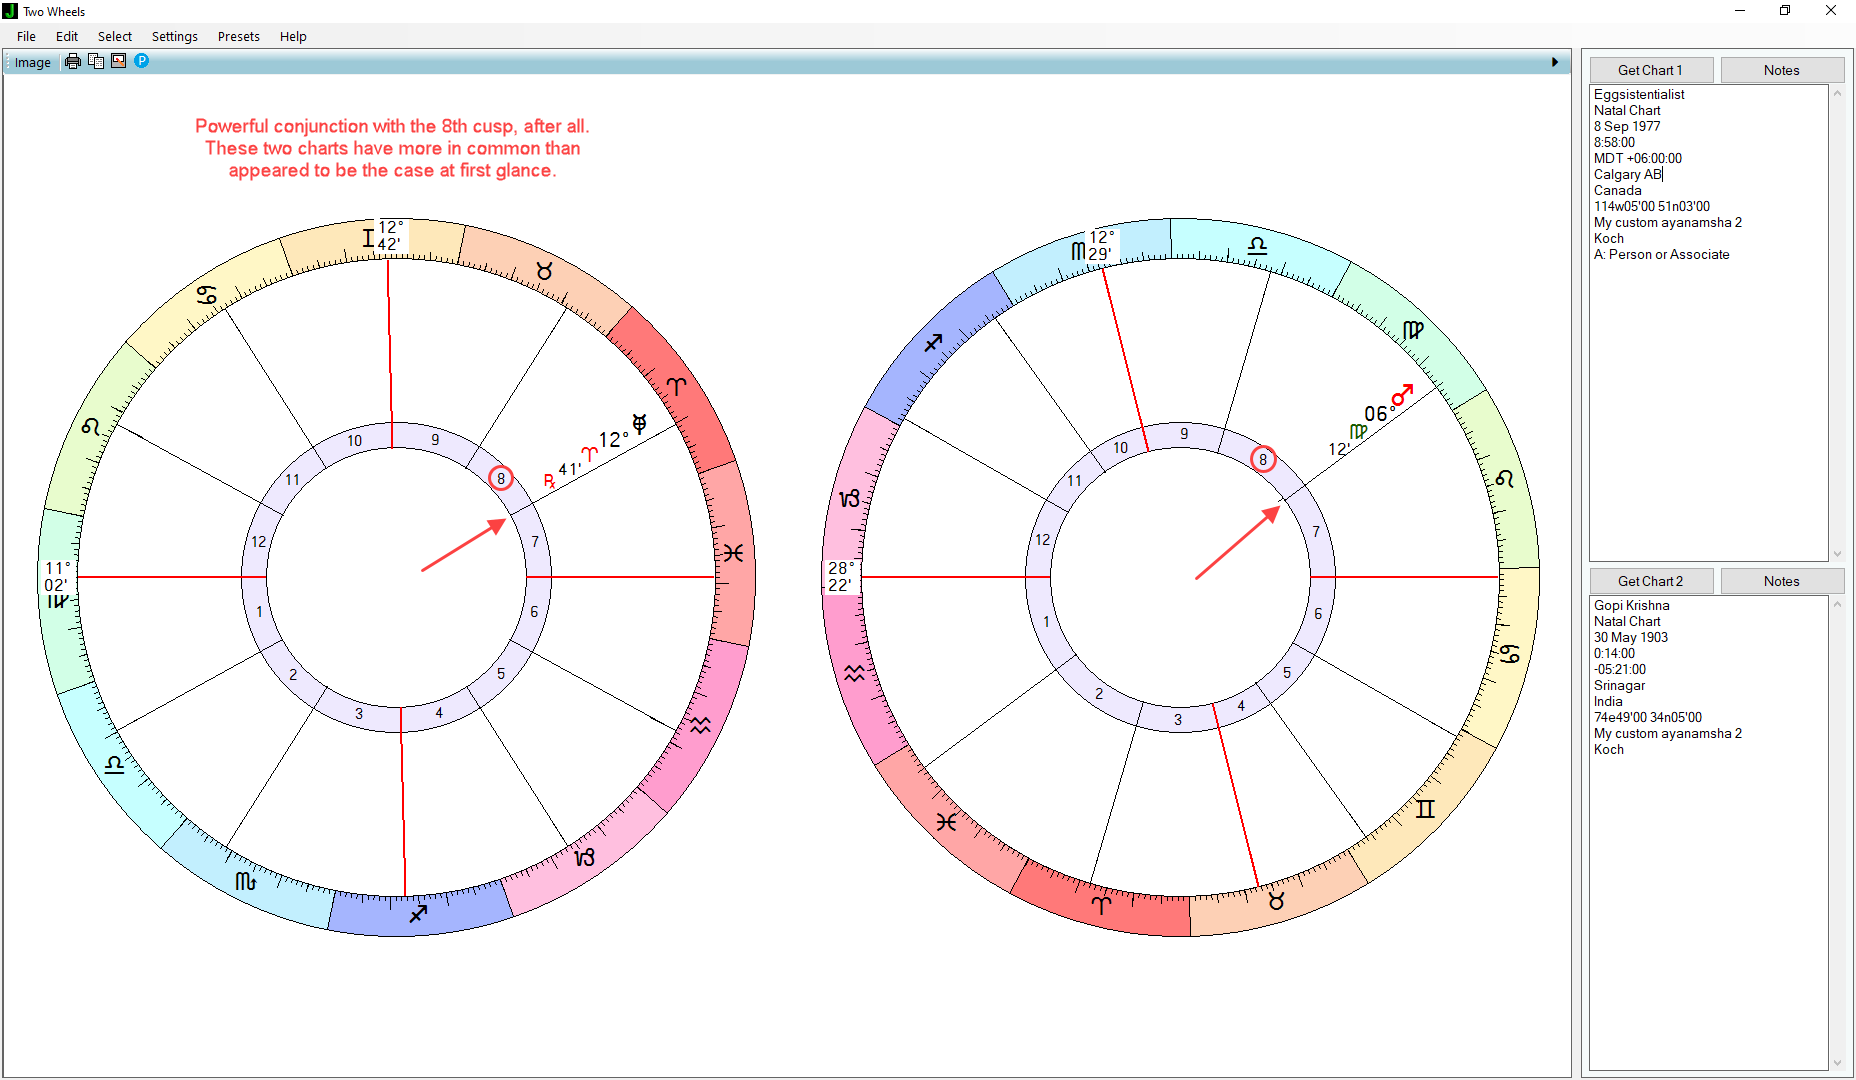Image resolution: width=1856 pixels, height=1080 pixels.
Task: Click the '30 May 1903' date line
Action: pyautogui.click(x=1631, y=637)
